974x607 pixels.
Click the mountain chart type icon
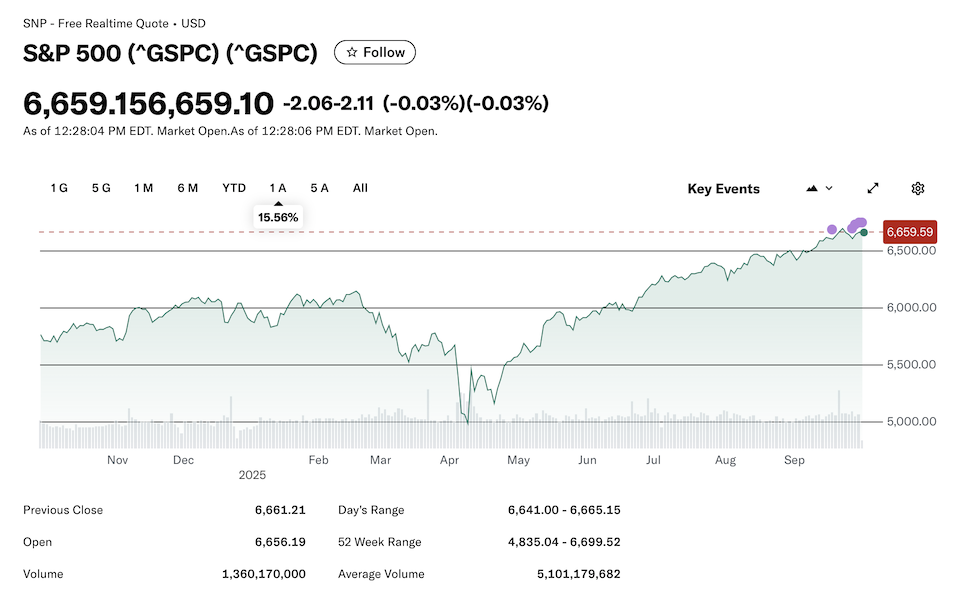click(x=812, y=188)
